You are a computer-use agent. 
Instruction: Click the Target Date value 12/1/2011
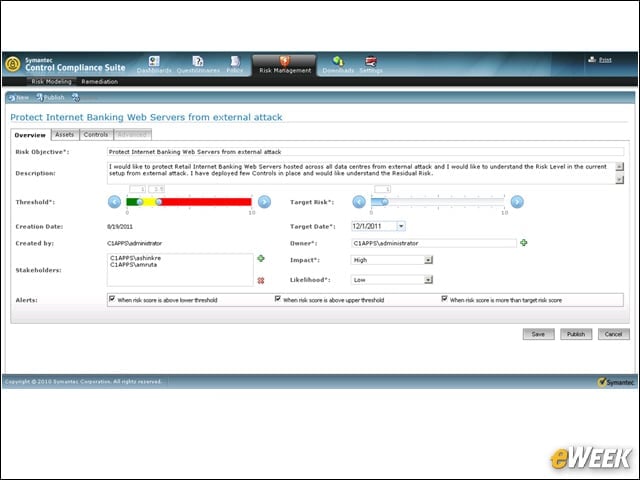tap(367, 226)
